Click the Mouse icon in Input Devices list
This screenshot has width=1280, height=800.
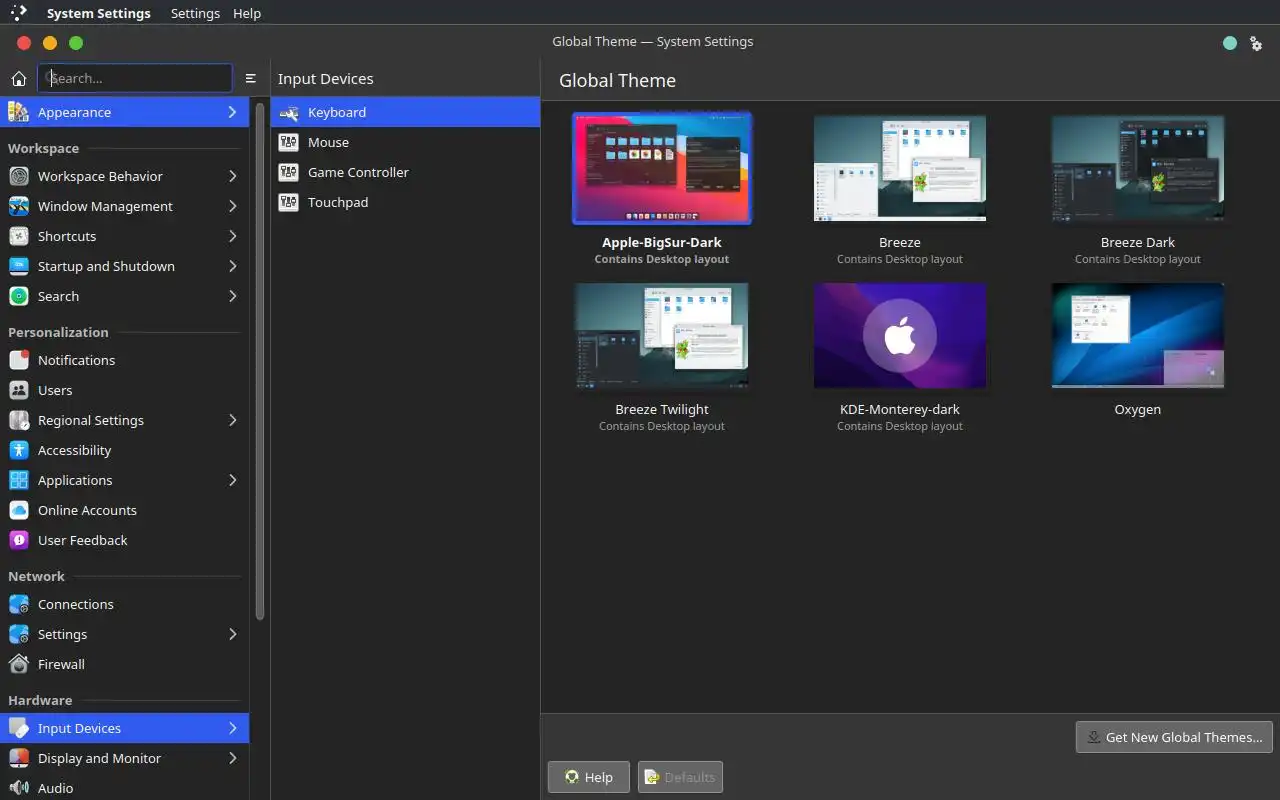[x=288, y=142]
